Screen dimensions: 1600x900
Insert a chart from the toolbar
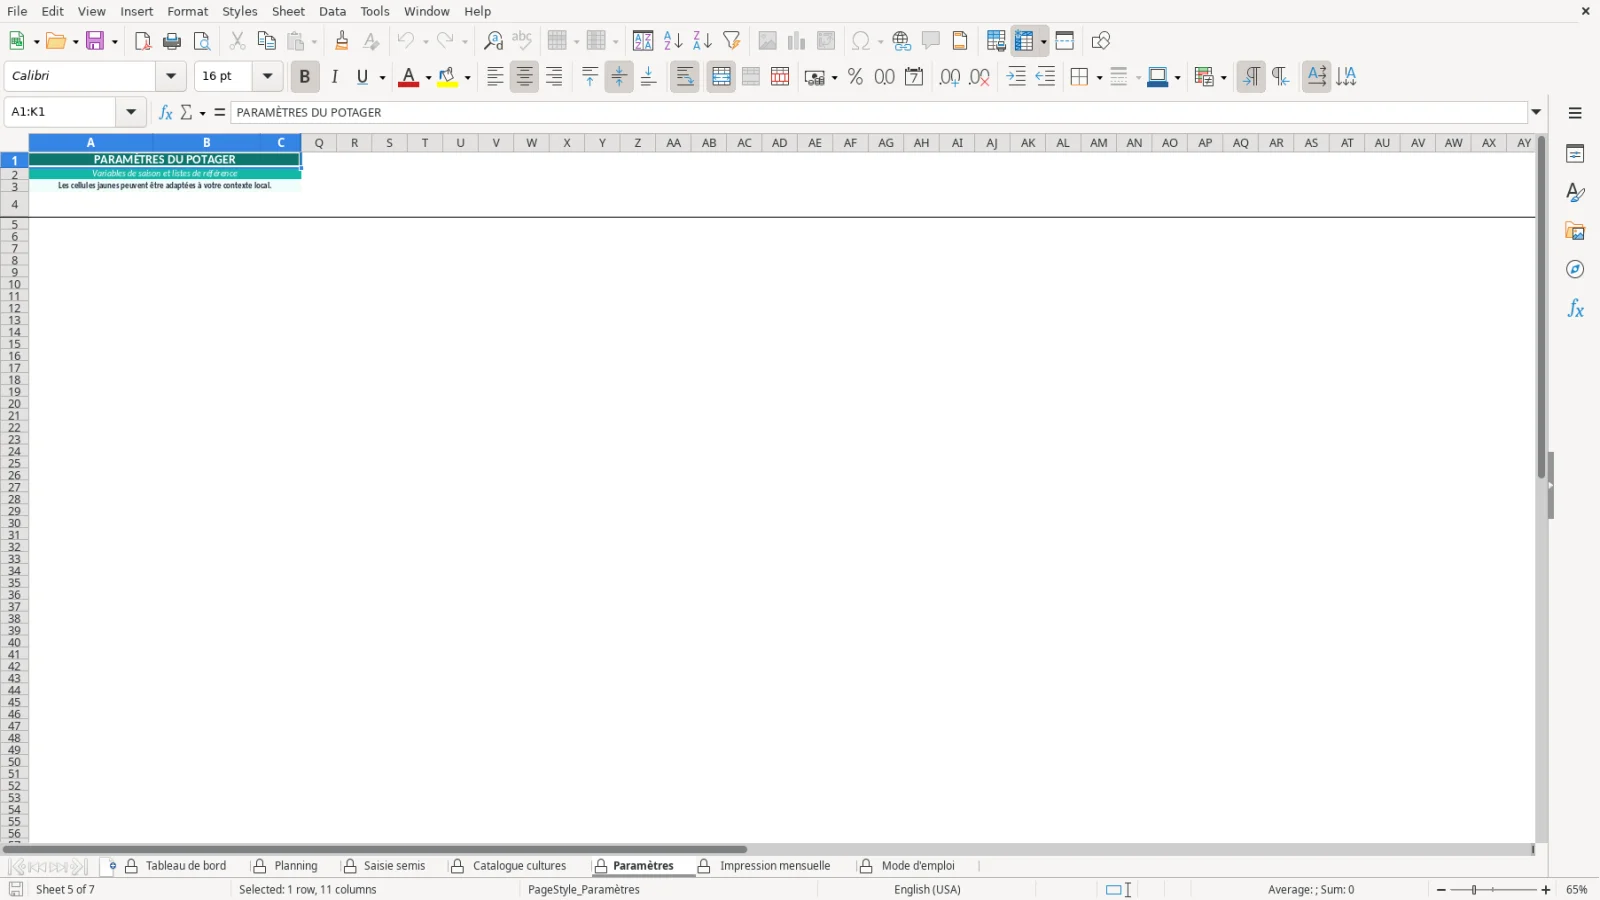(797, 41)
